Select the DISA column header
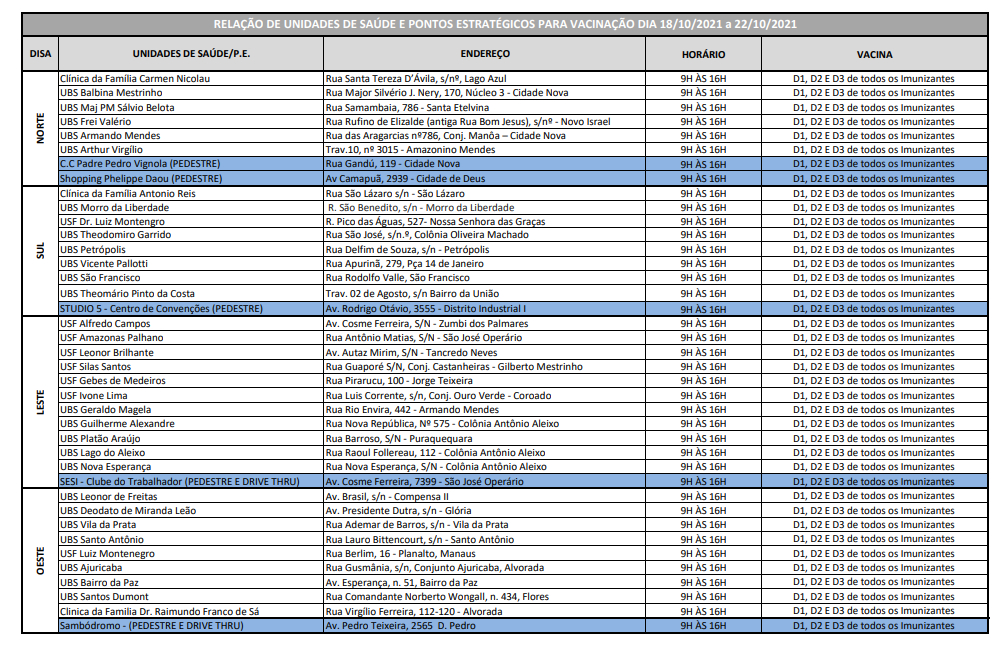Image resolution: width=1007 pixels, height=652 pixels. 40,54
